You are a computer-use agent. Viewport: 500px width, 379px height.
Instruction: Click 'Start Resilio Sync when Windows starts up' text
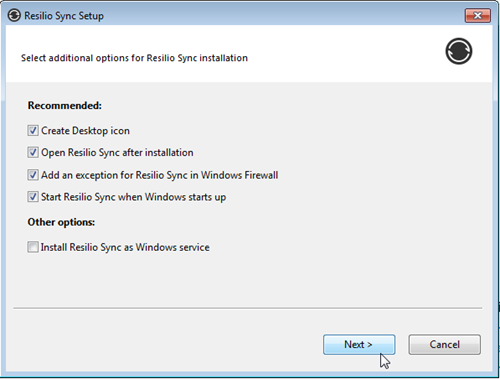coord(133,197)
